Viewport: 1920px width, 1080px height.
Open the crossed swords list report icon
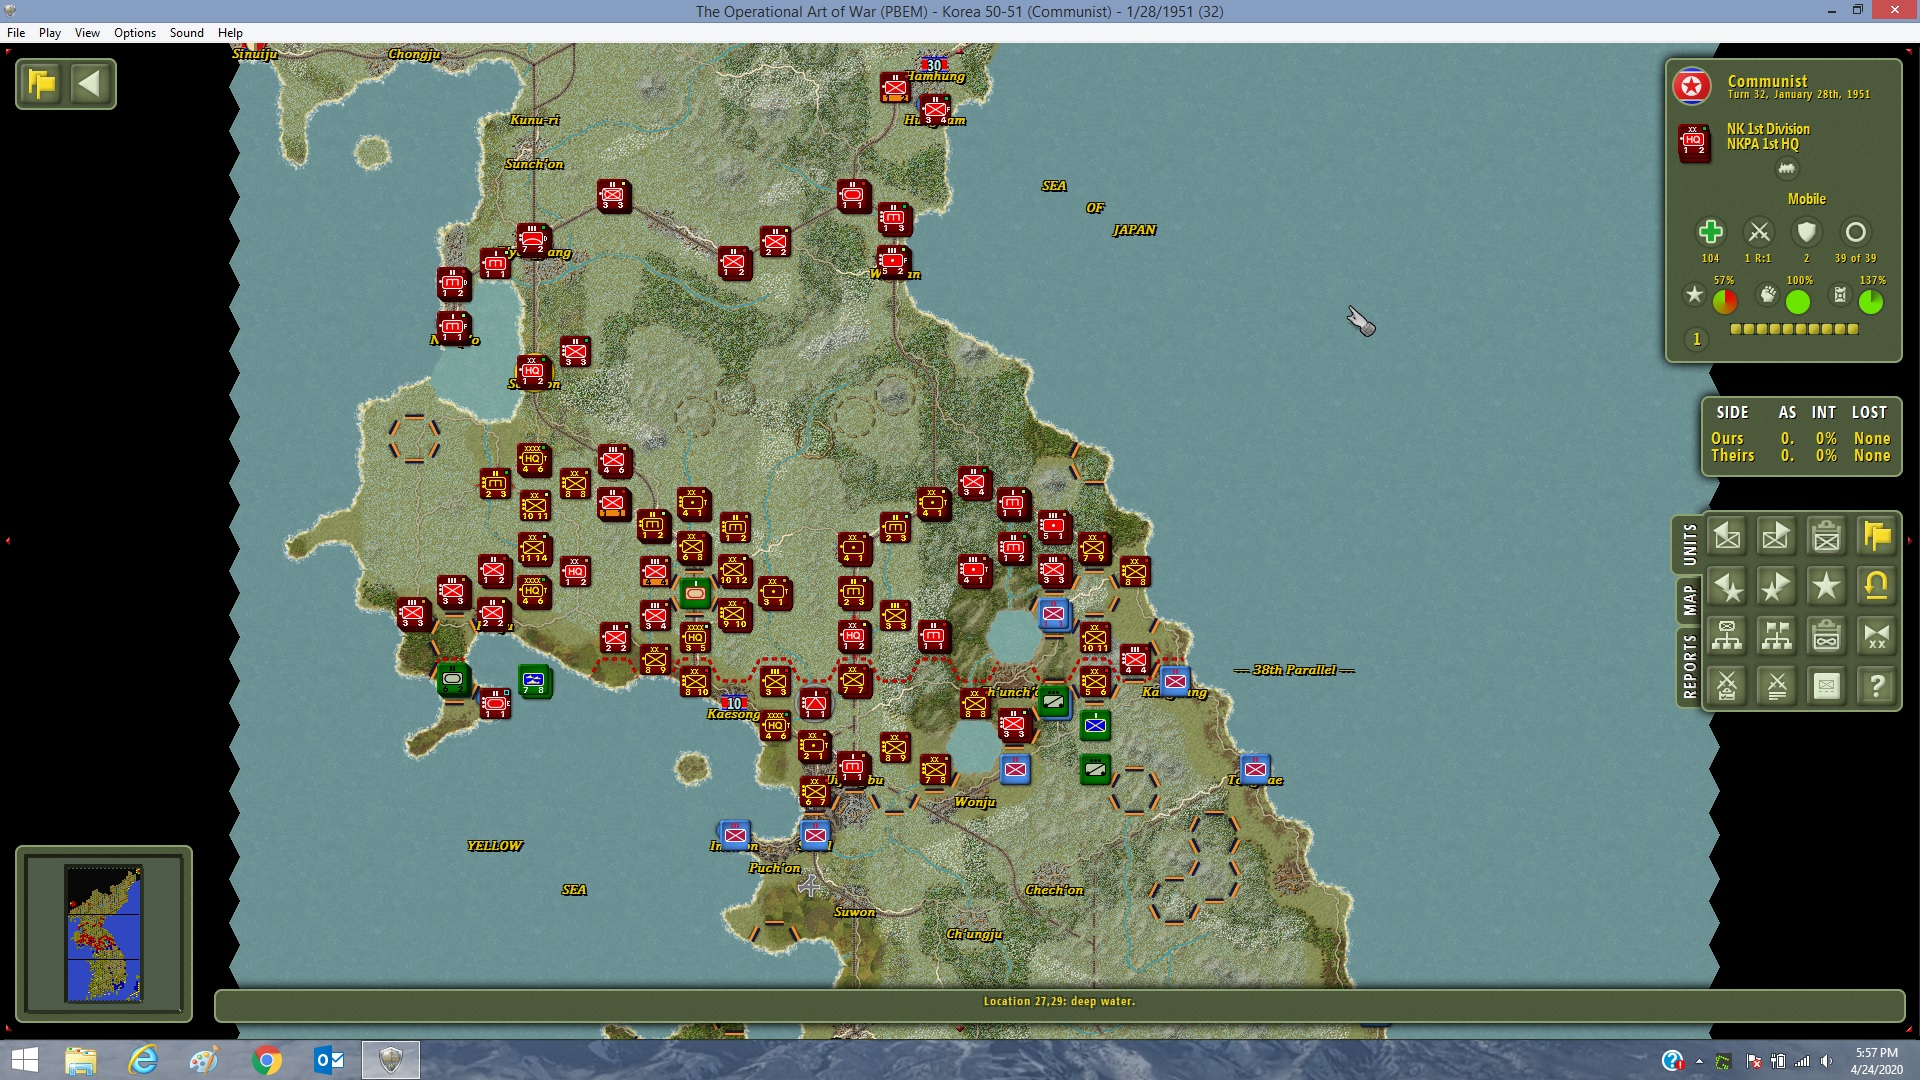tap(1776, 686)
